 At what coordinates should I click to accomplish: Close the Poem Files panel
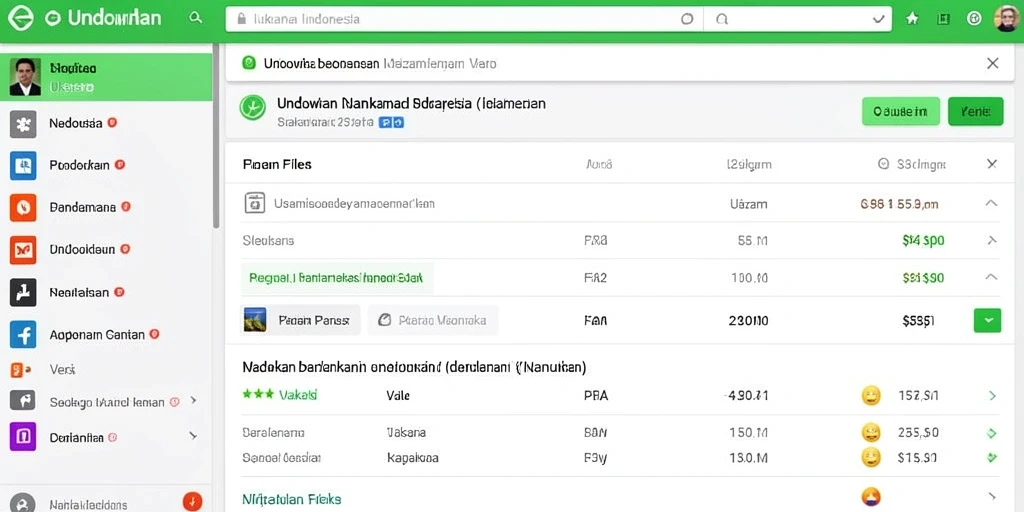[991, 164]
